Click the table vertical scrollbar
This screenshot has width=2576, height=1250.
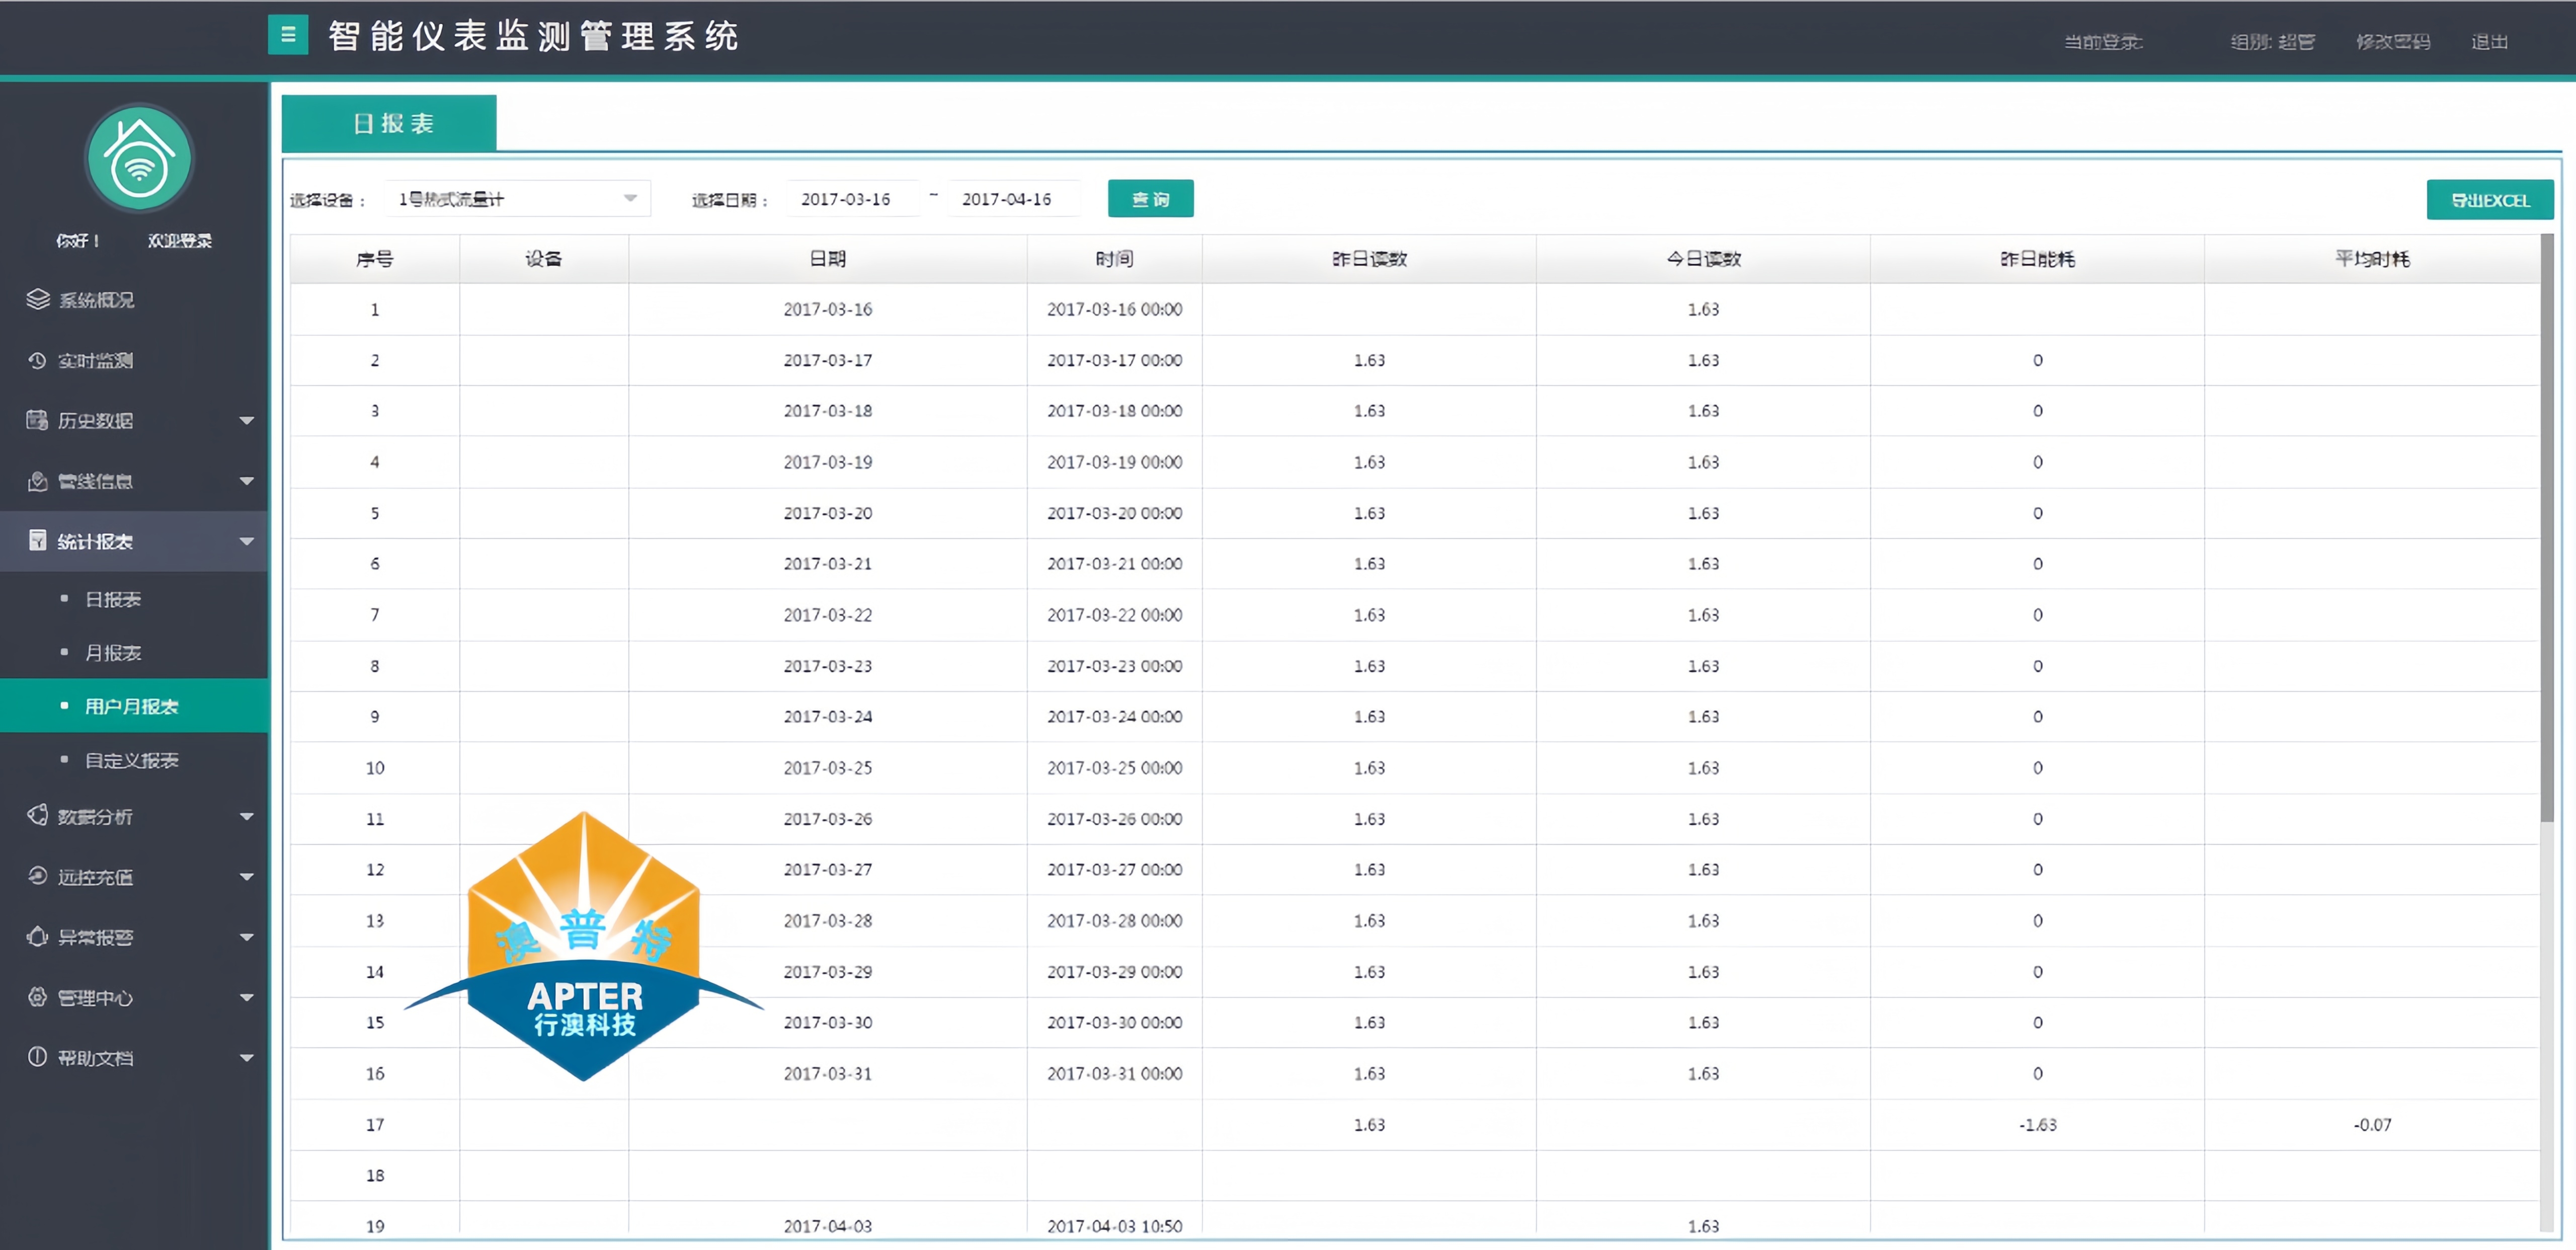point(2548,528)
